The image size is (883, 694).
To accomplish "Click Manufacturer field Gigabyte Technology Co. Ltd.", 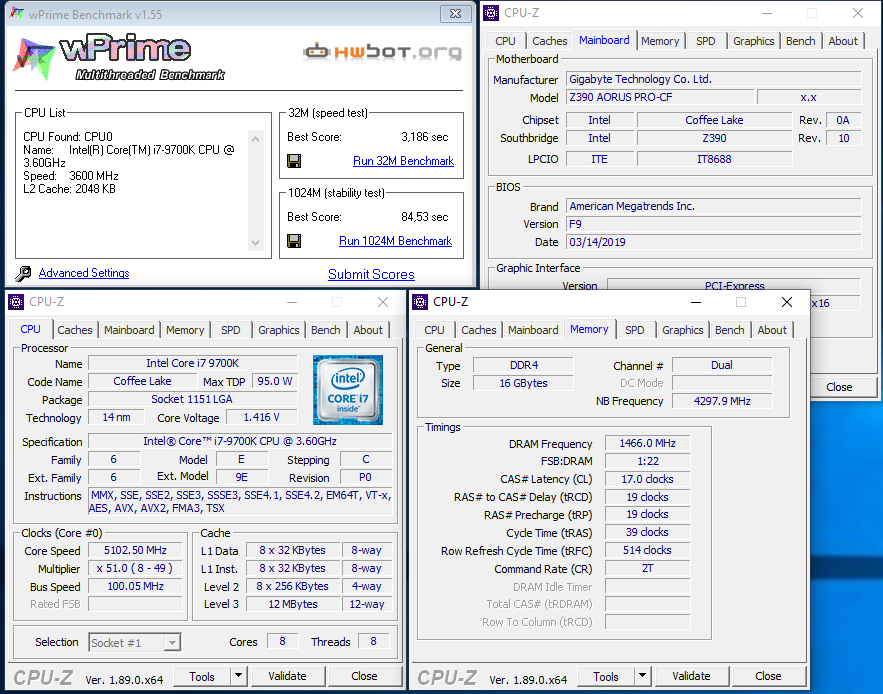I will [713, 79].
